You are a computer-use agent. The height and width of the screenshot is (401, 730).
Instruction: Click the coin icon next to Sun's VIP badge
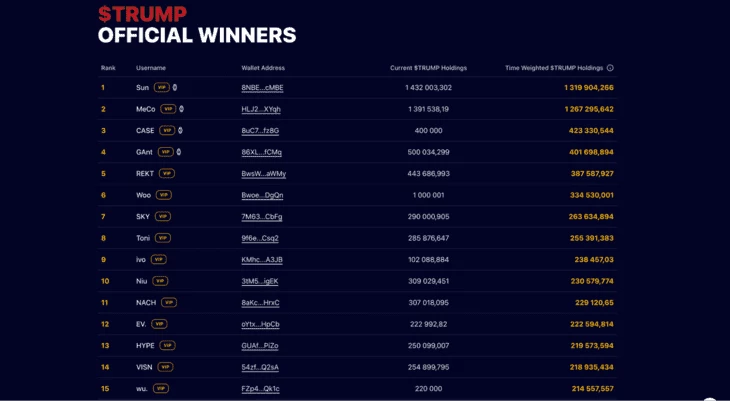[x=175, y=88]
